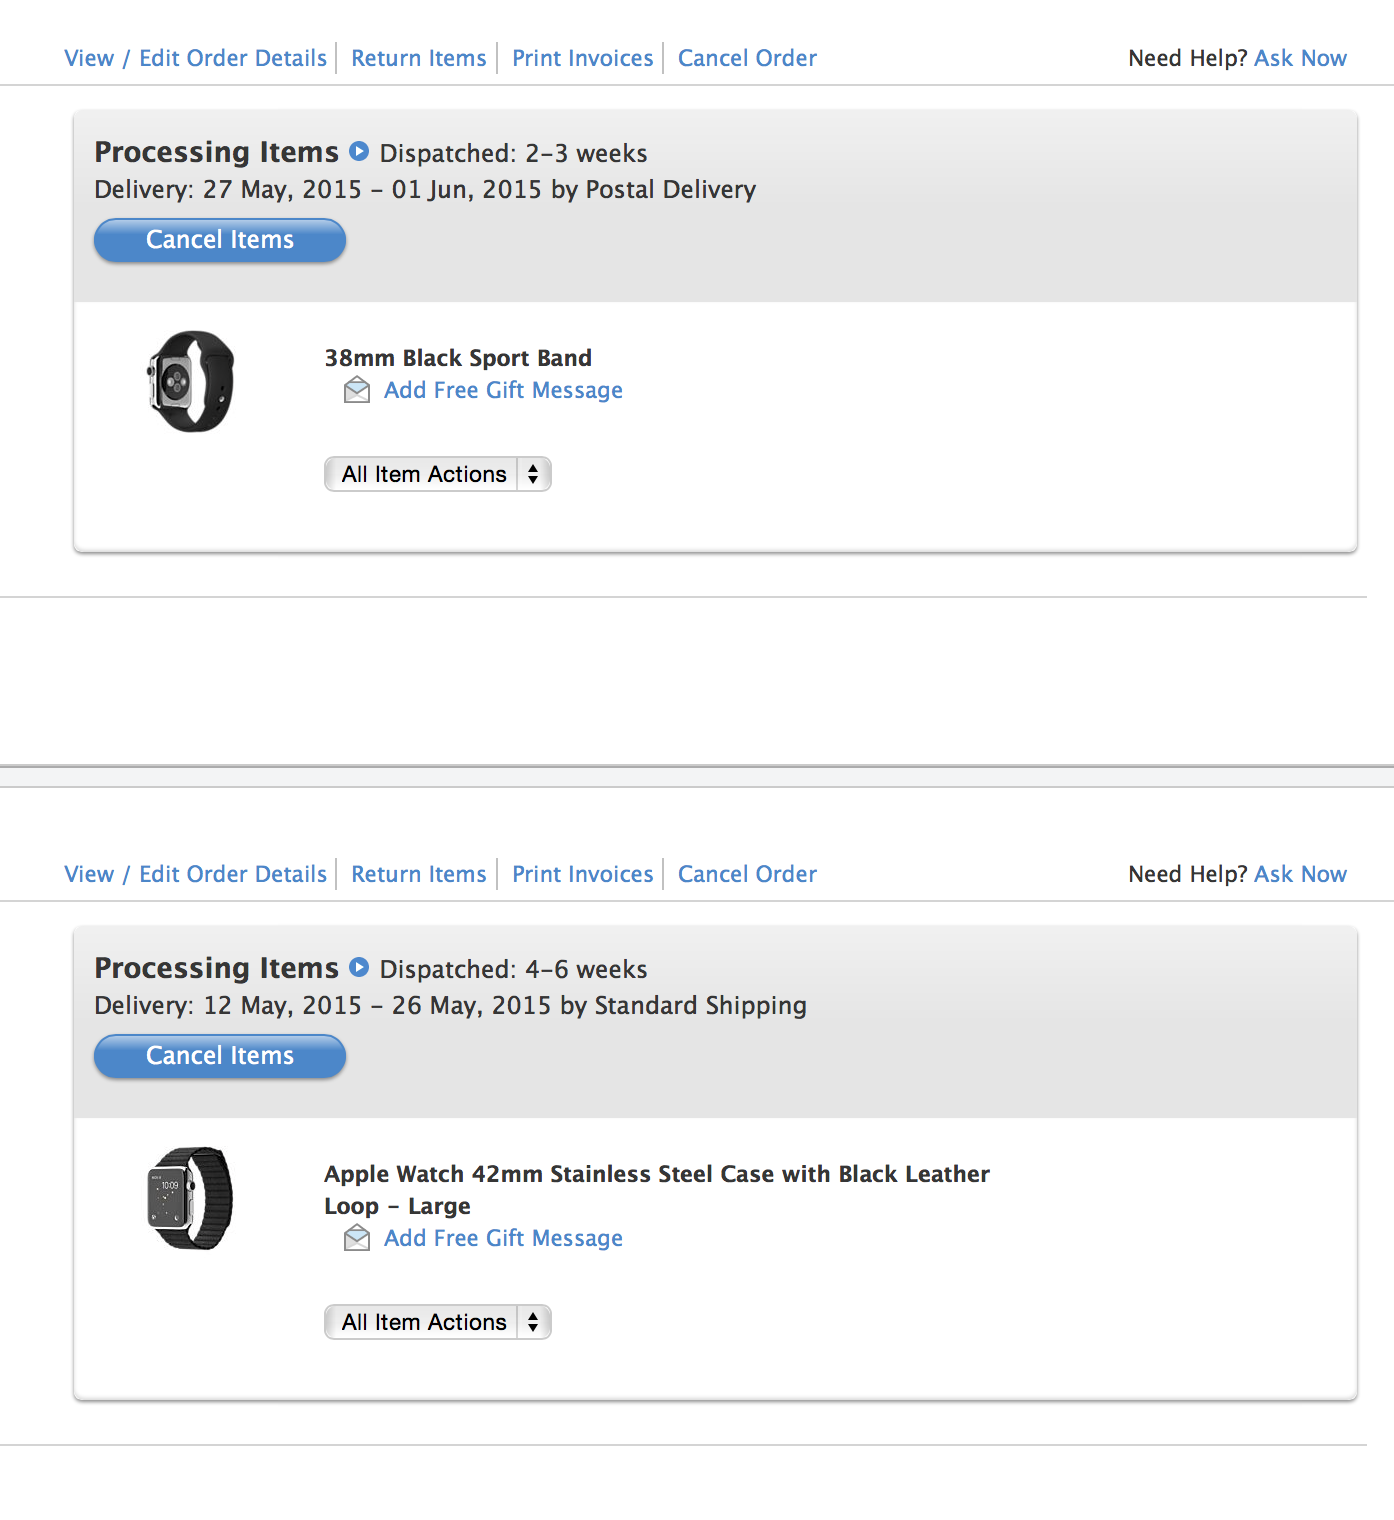
Task: Click Cancel Order in second order
Action: click(x=747, y=874)
